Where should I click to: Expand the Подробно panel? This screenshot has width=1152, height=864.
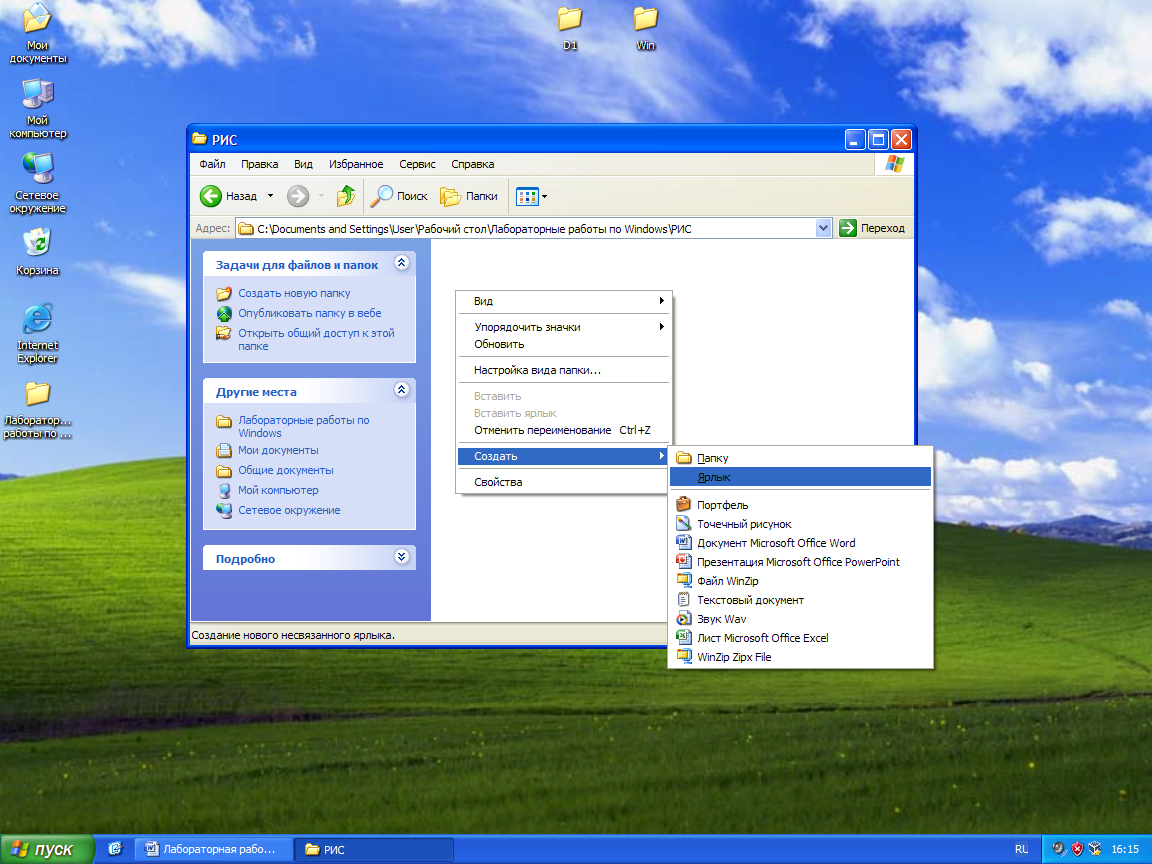pos(401,556)
